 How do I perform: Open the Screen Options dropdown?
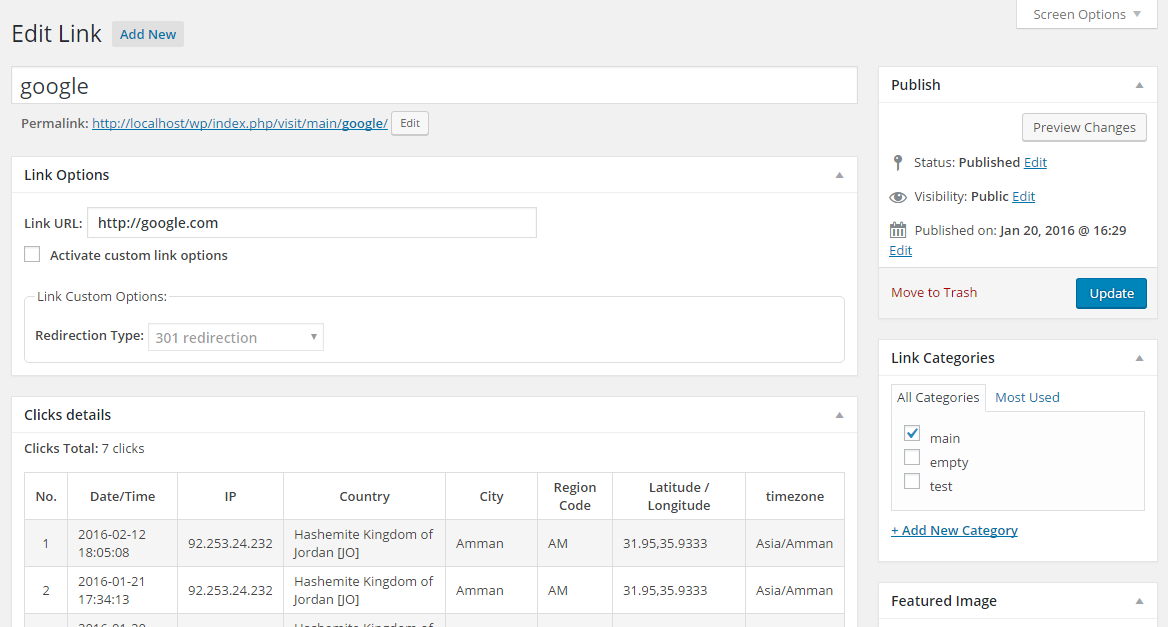pos(1086,14)
